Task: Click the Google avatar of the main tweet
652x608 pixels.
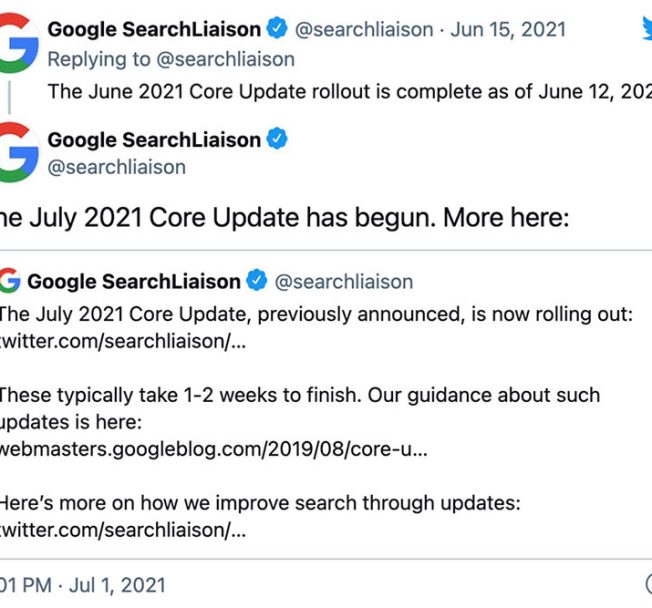Action: pyautogui.click(x=19, y=152)
